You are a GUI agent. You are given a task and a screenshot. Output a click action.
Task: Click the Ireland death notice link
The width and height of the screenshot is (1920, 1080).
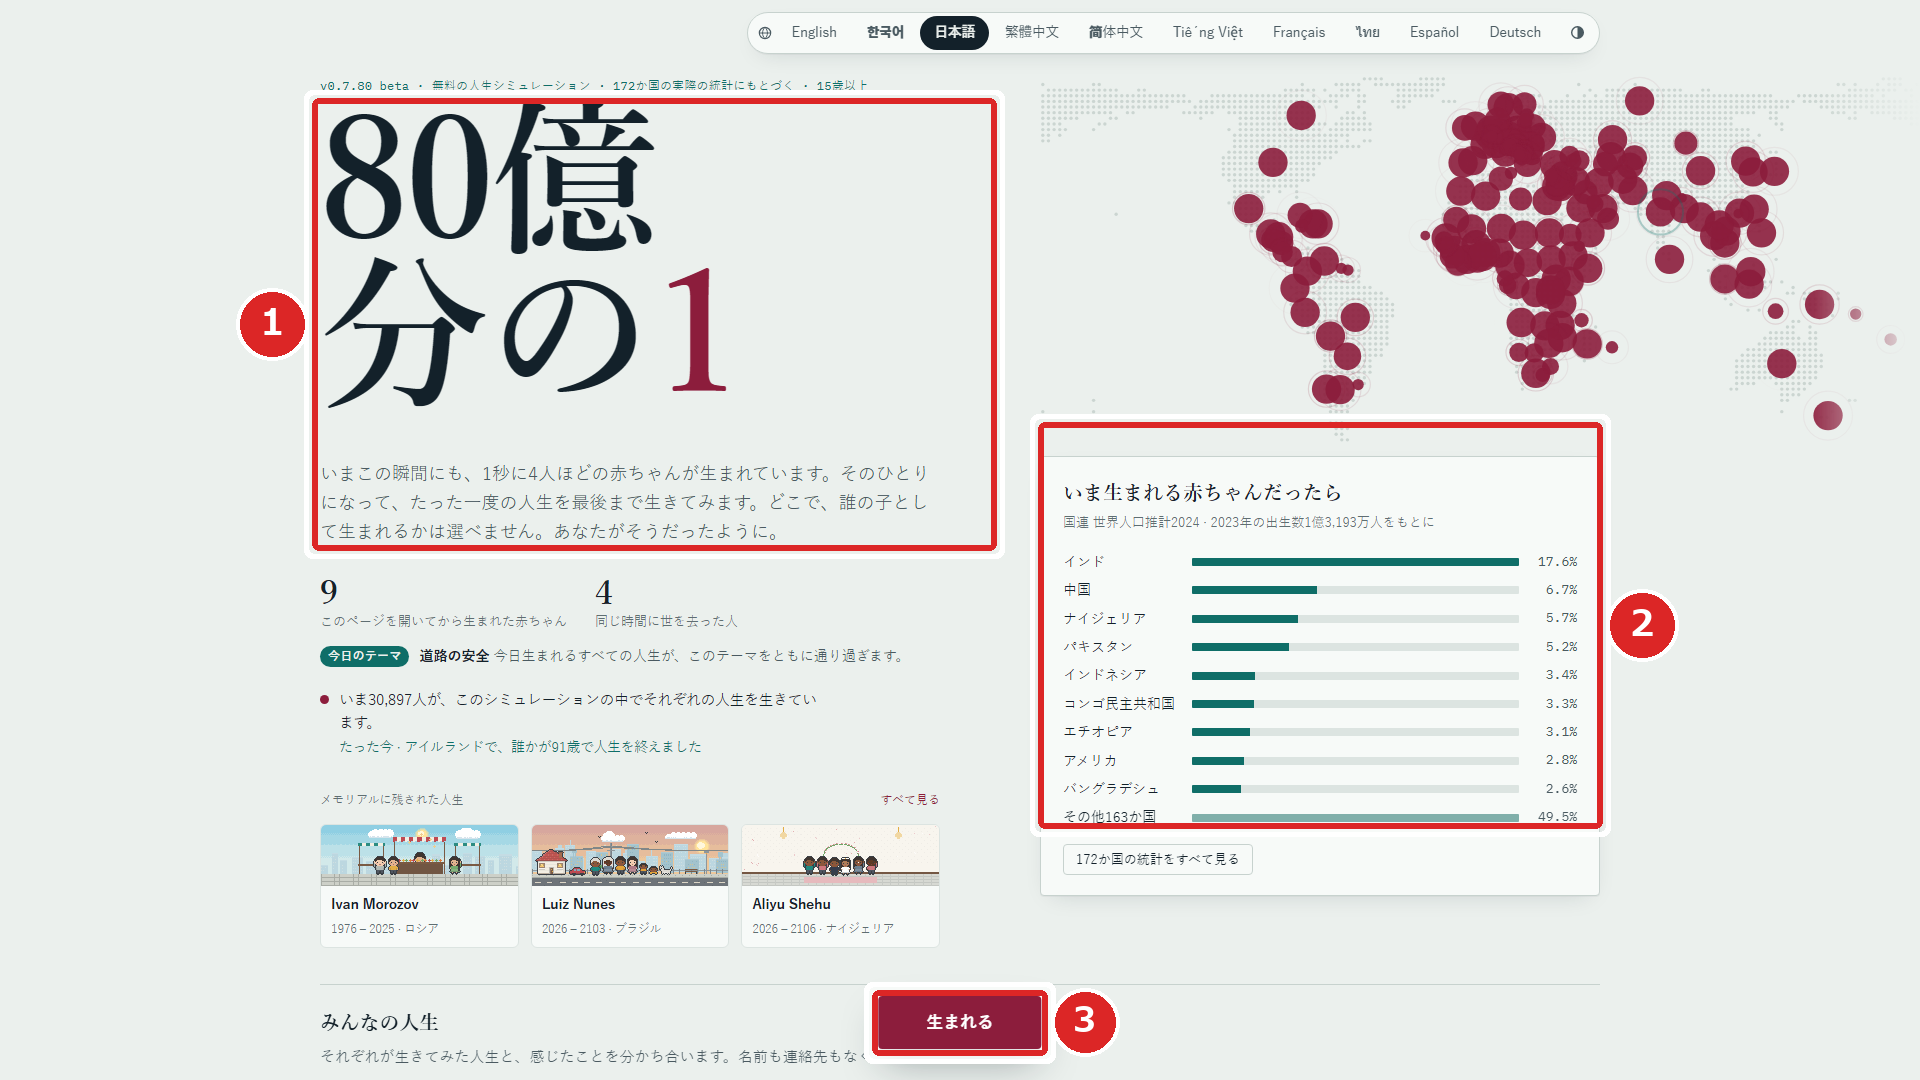520,747
